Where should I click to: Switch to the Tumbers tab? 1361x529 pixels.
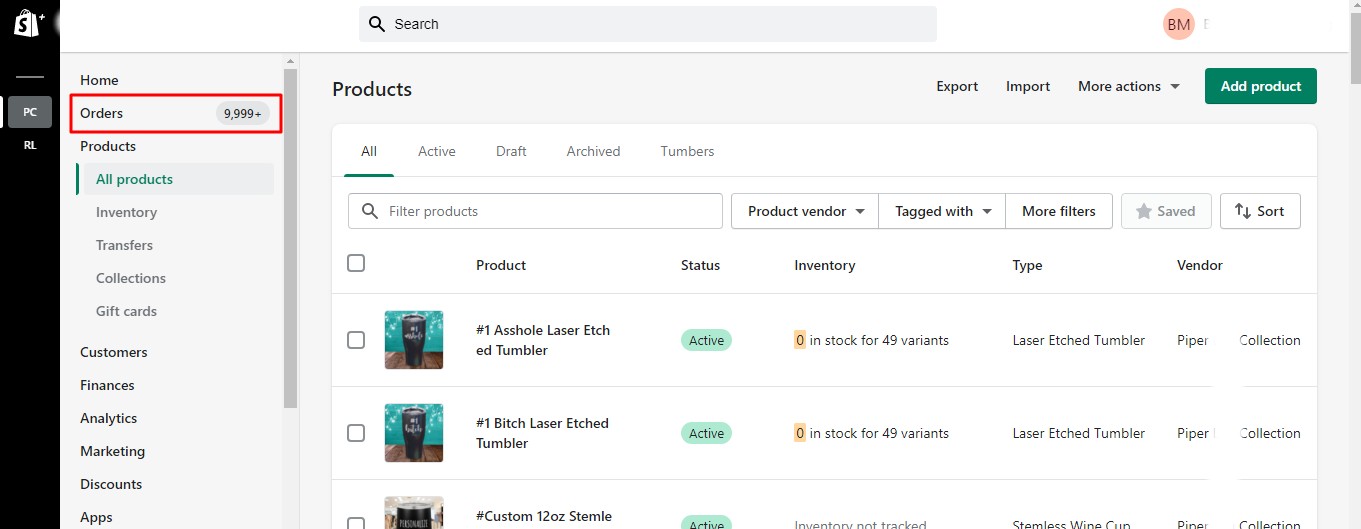(687, 151)
